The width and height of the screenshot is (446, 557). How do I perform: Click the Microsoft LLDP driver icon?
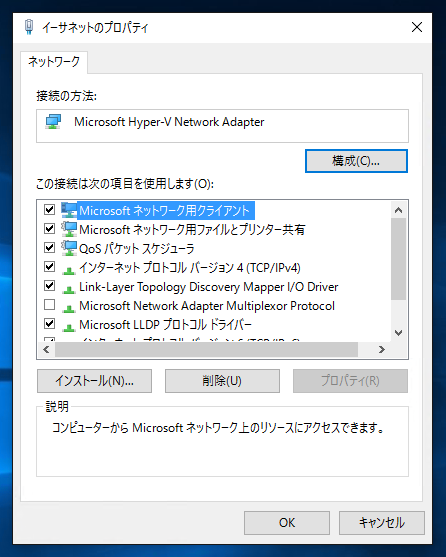(69, 327)
